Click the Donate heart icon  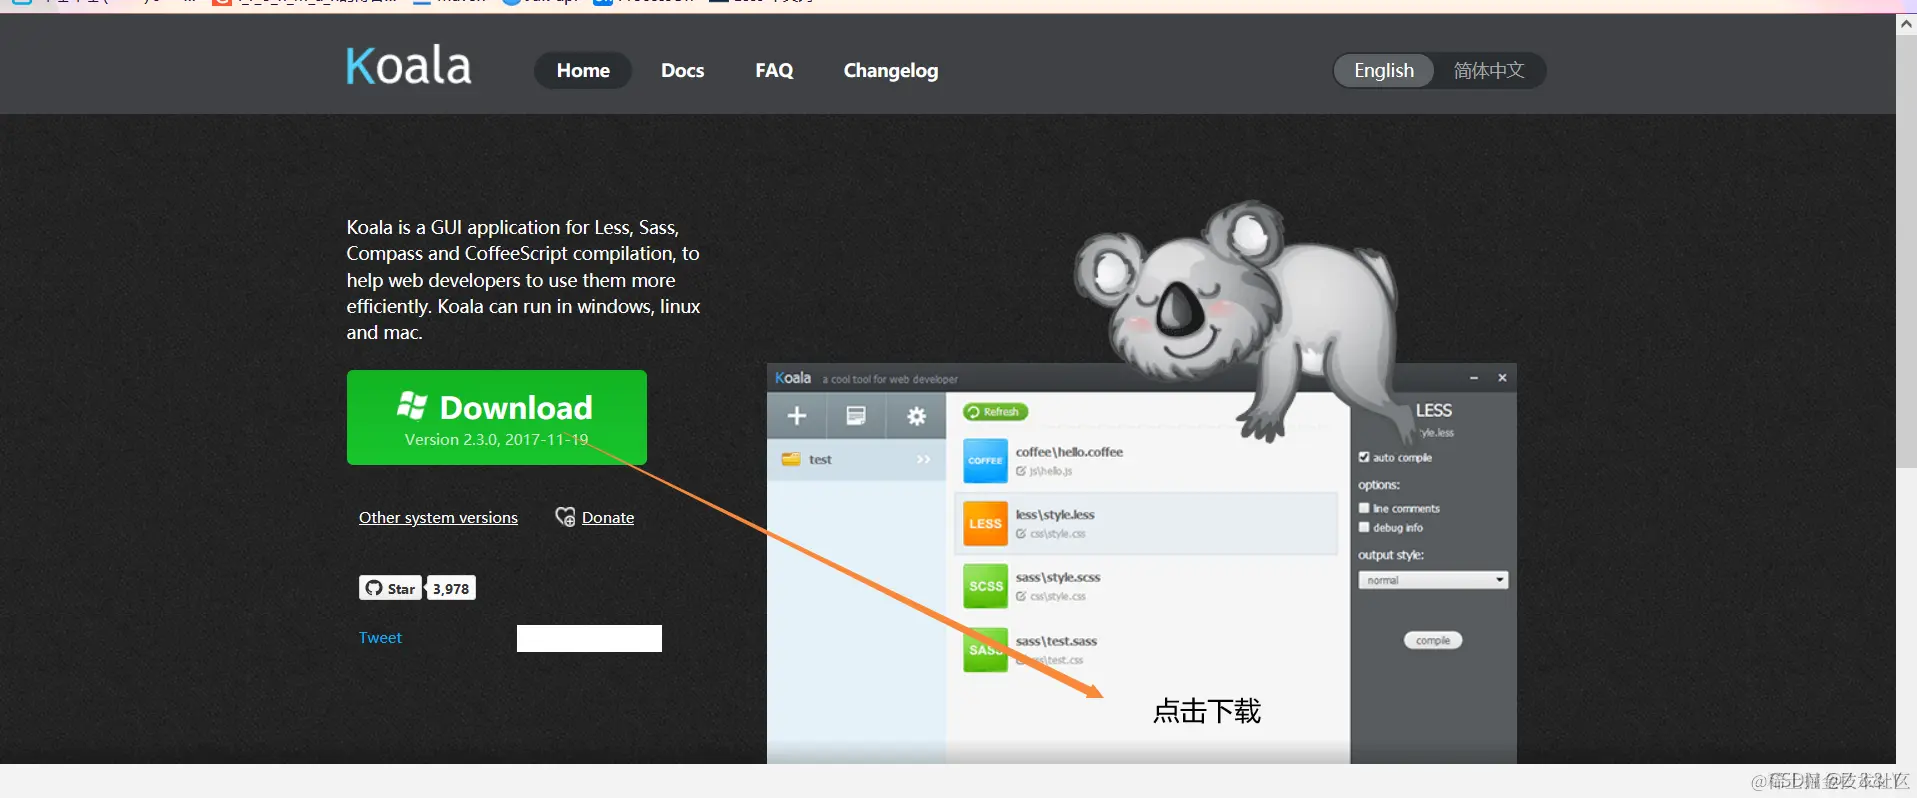[565, 516]
